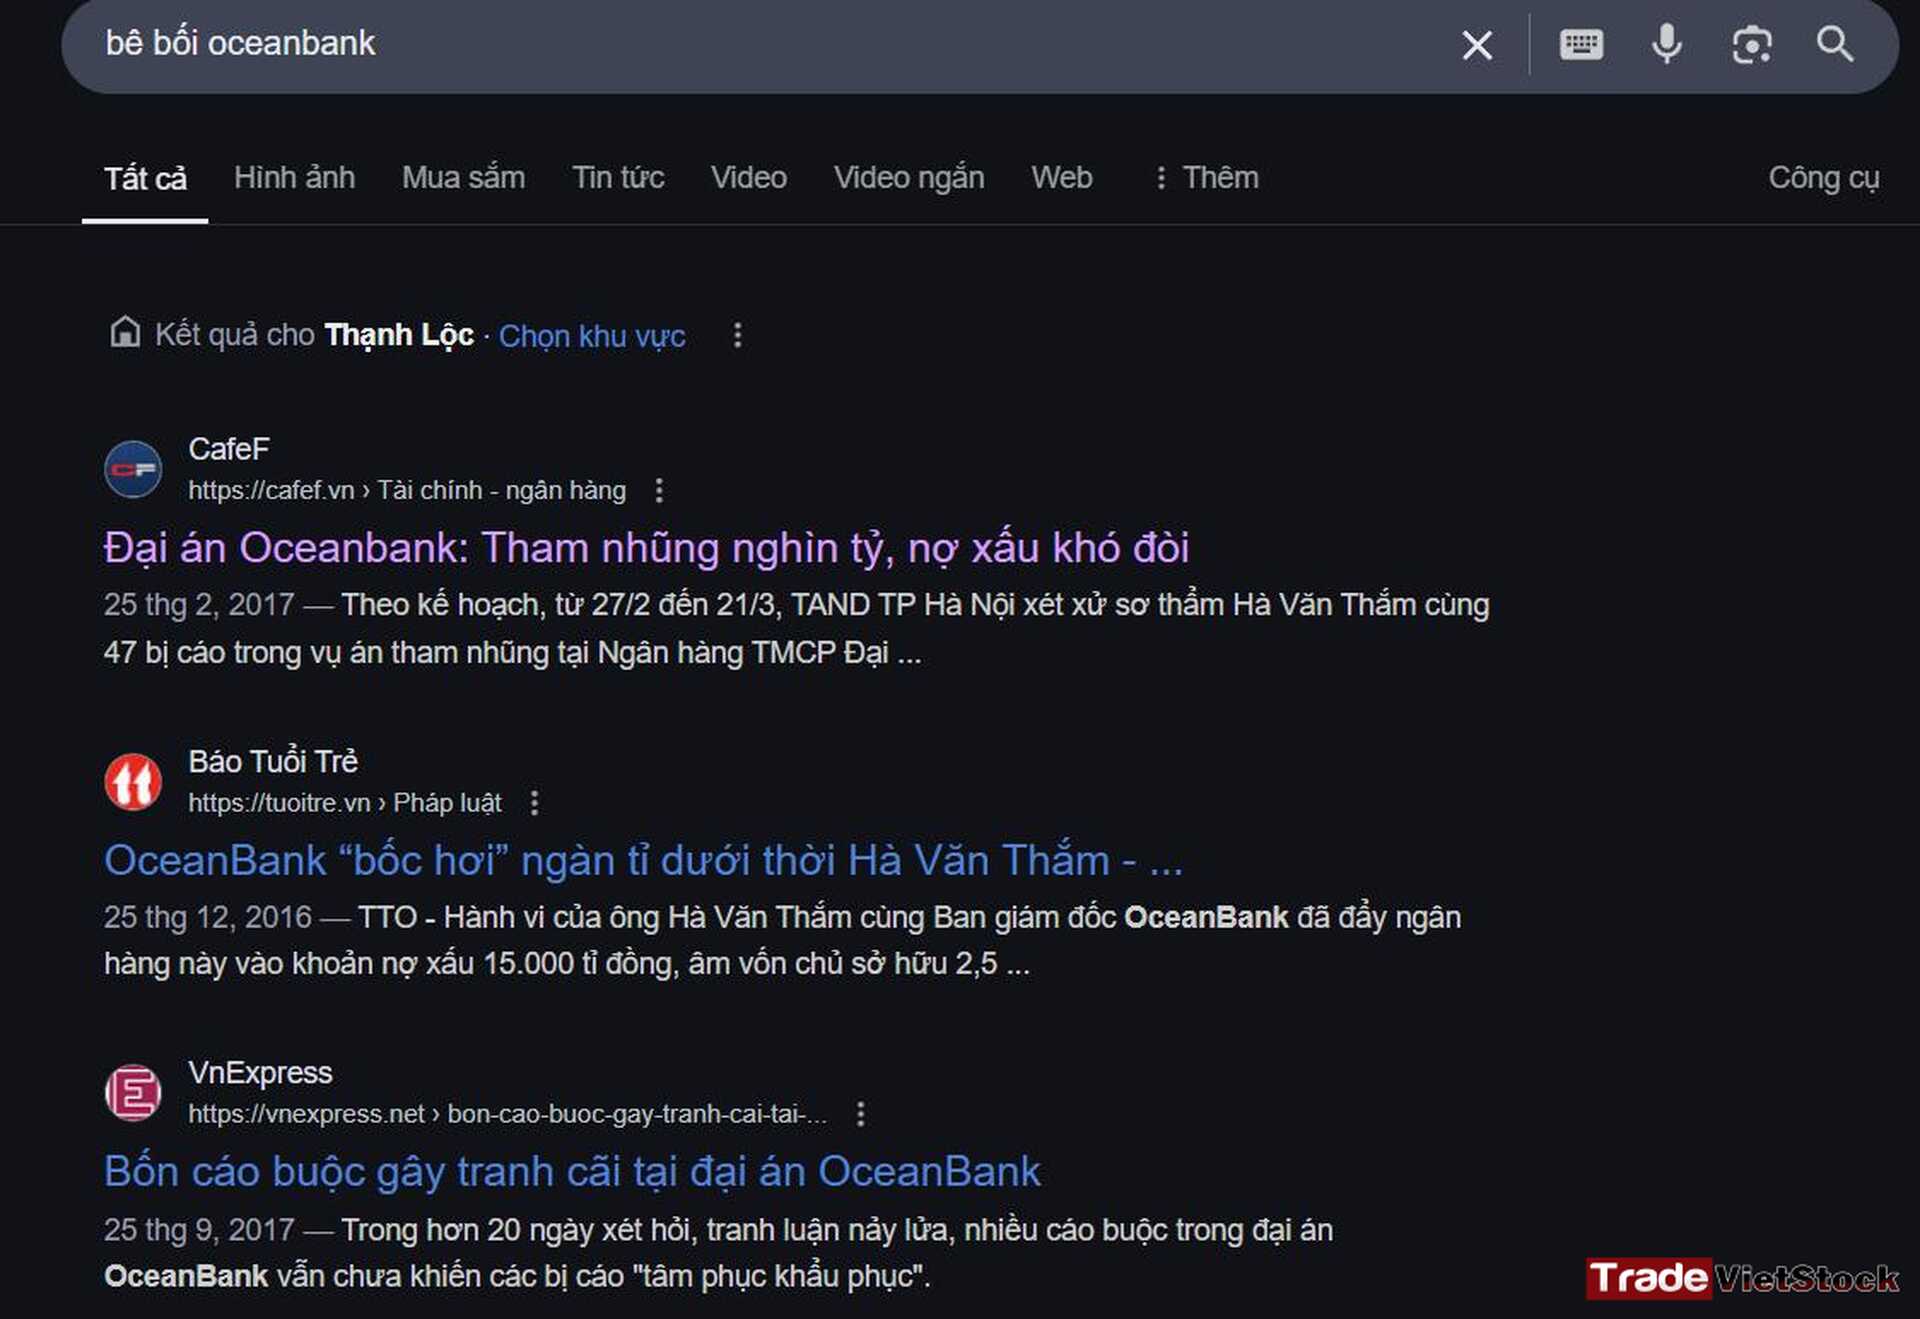Click the vnexpress.net URL breadcrumb

(x=508, y=1114)
